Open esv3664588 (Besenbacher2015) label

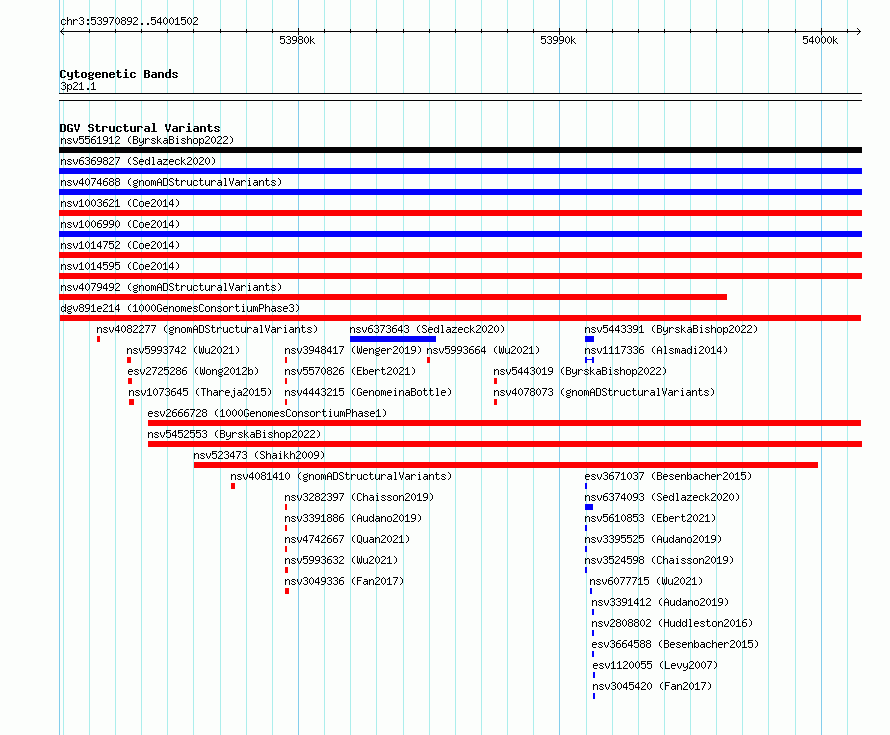click(675, 644)
